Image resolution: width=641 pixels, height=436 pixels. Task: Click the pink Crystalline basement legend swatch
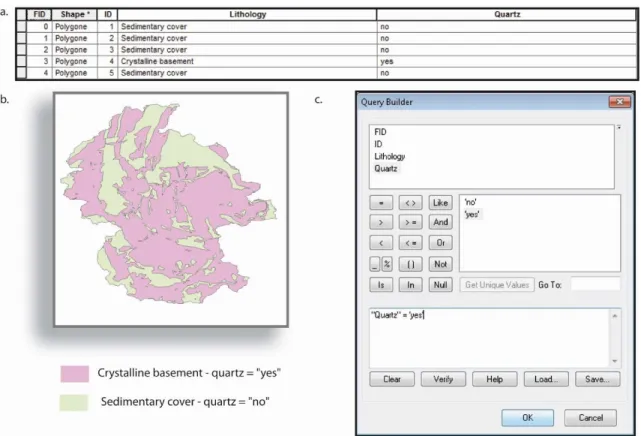click(75, 374)
